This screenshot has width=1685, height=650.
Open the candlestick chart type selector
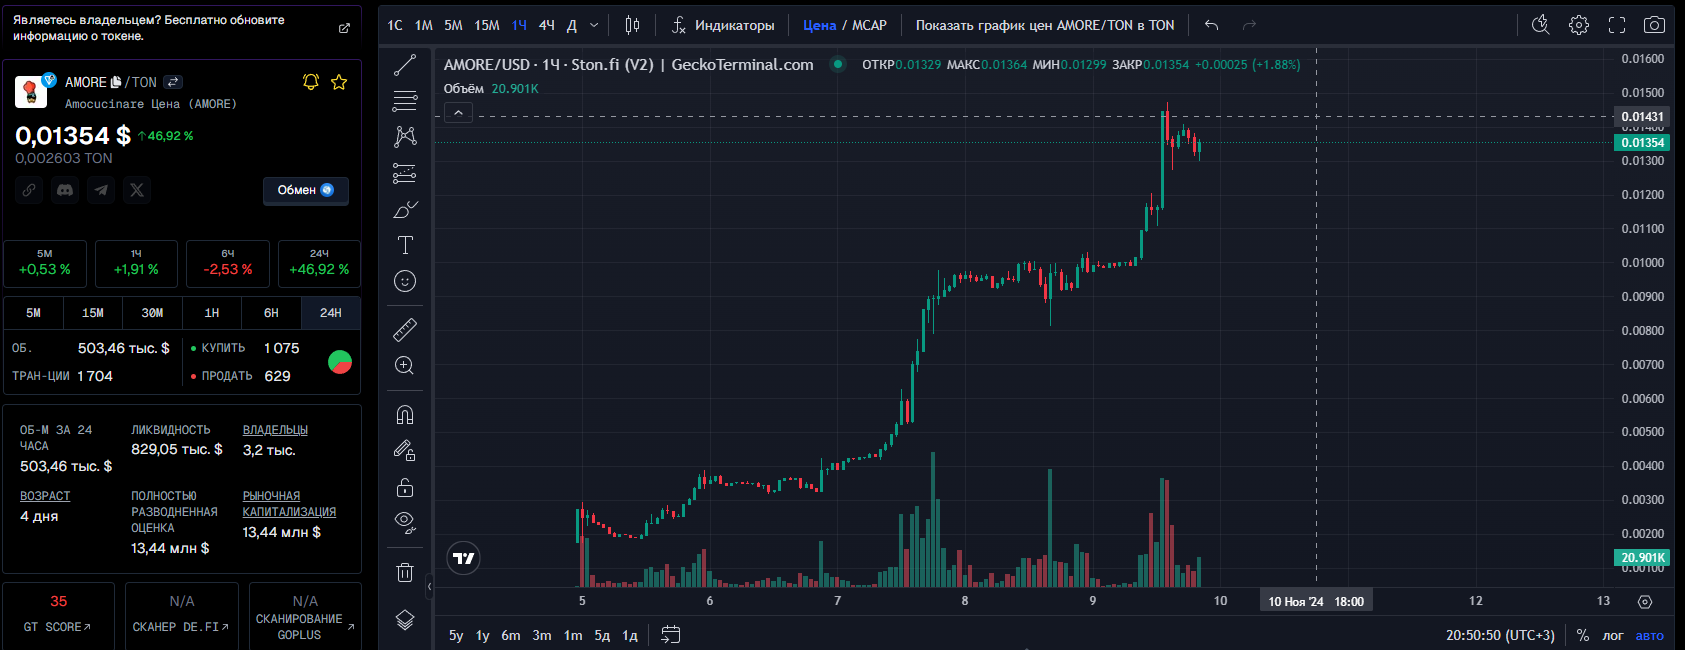click(632, 25)
